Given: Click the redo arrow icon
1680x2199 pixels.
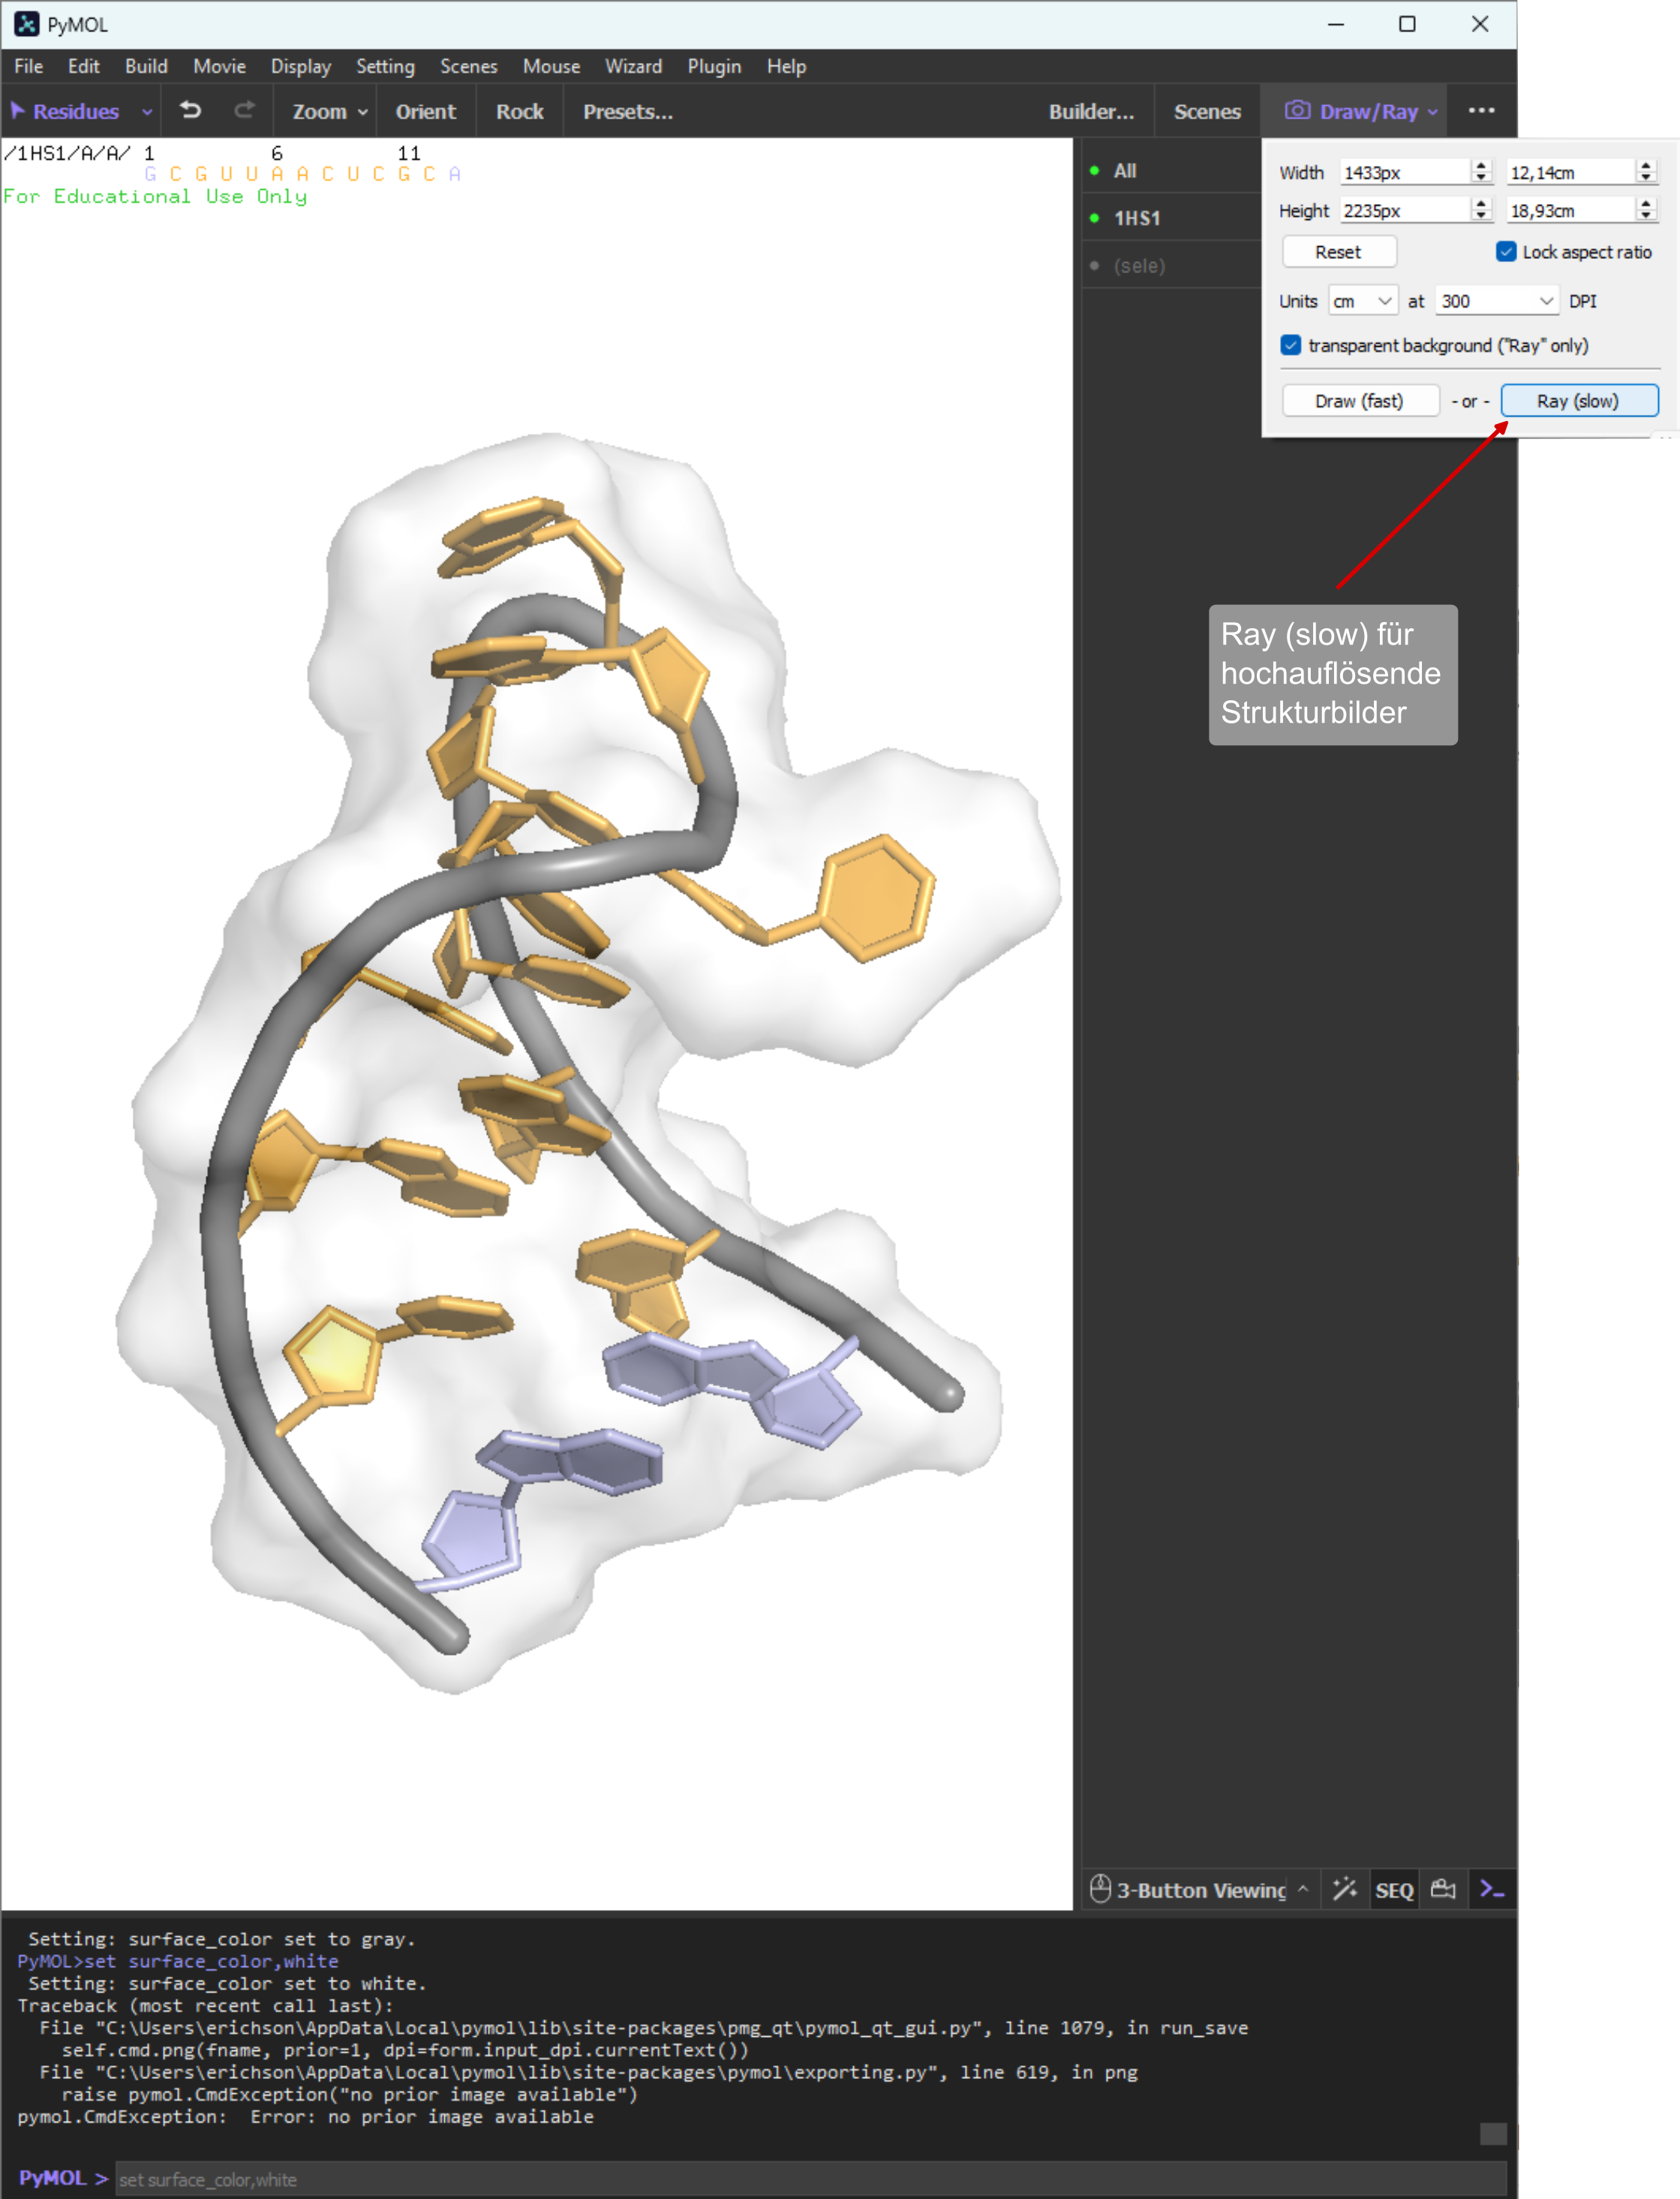Looking at the screenshot, I should point(244,111).
